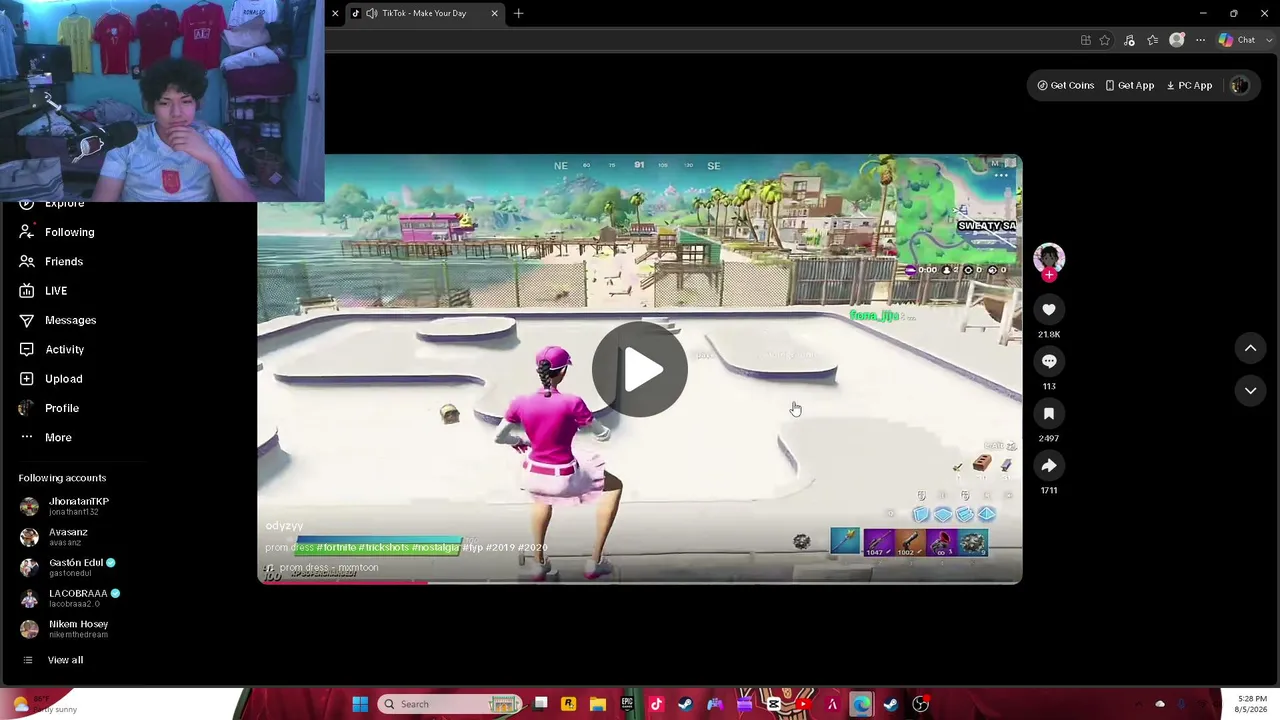Screen dimensions: 1280x720
Task: Play the paused TikTok video
Action: pyautogui.click(x=640, y=370)
